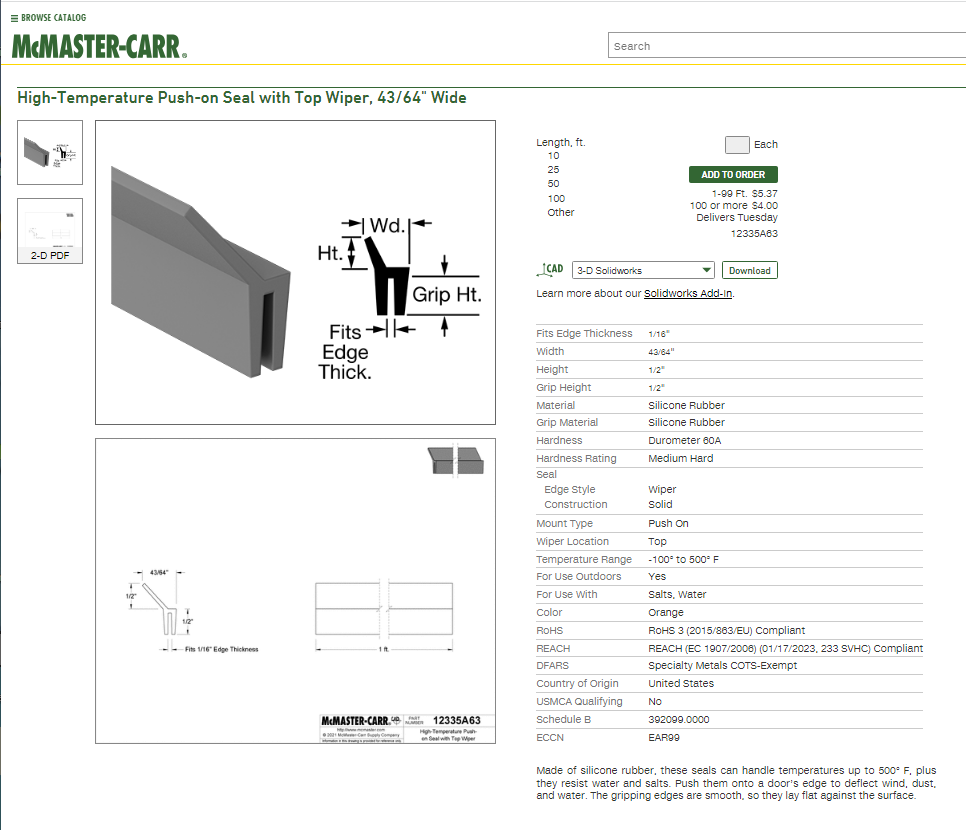
Task: Select part number 12335A63 text
Action: point(754,234)
